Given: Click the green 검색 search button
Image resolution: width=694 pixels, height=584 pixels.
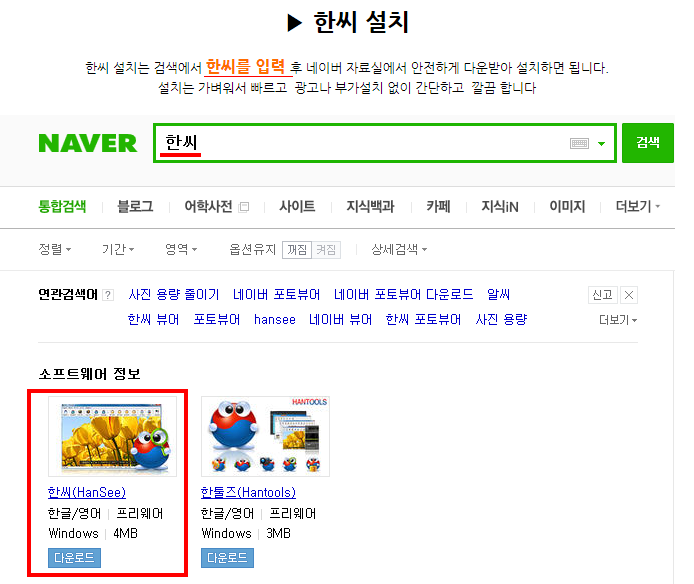Looking at the screenshot, I should 648,143.
